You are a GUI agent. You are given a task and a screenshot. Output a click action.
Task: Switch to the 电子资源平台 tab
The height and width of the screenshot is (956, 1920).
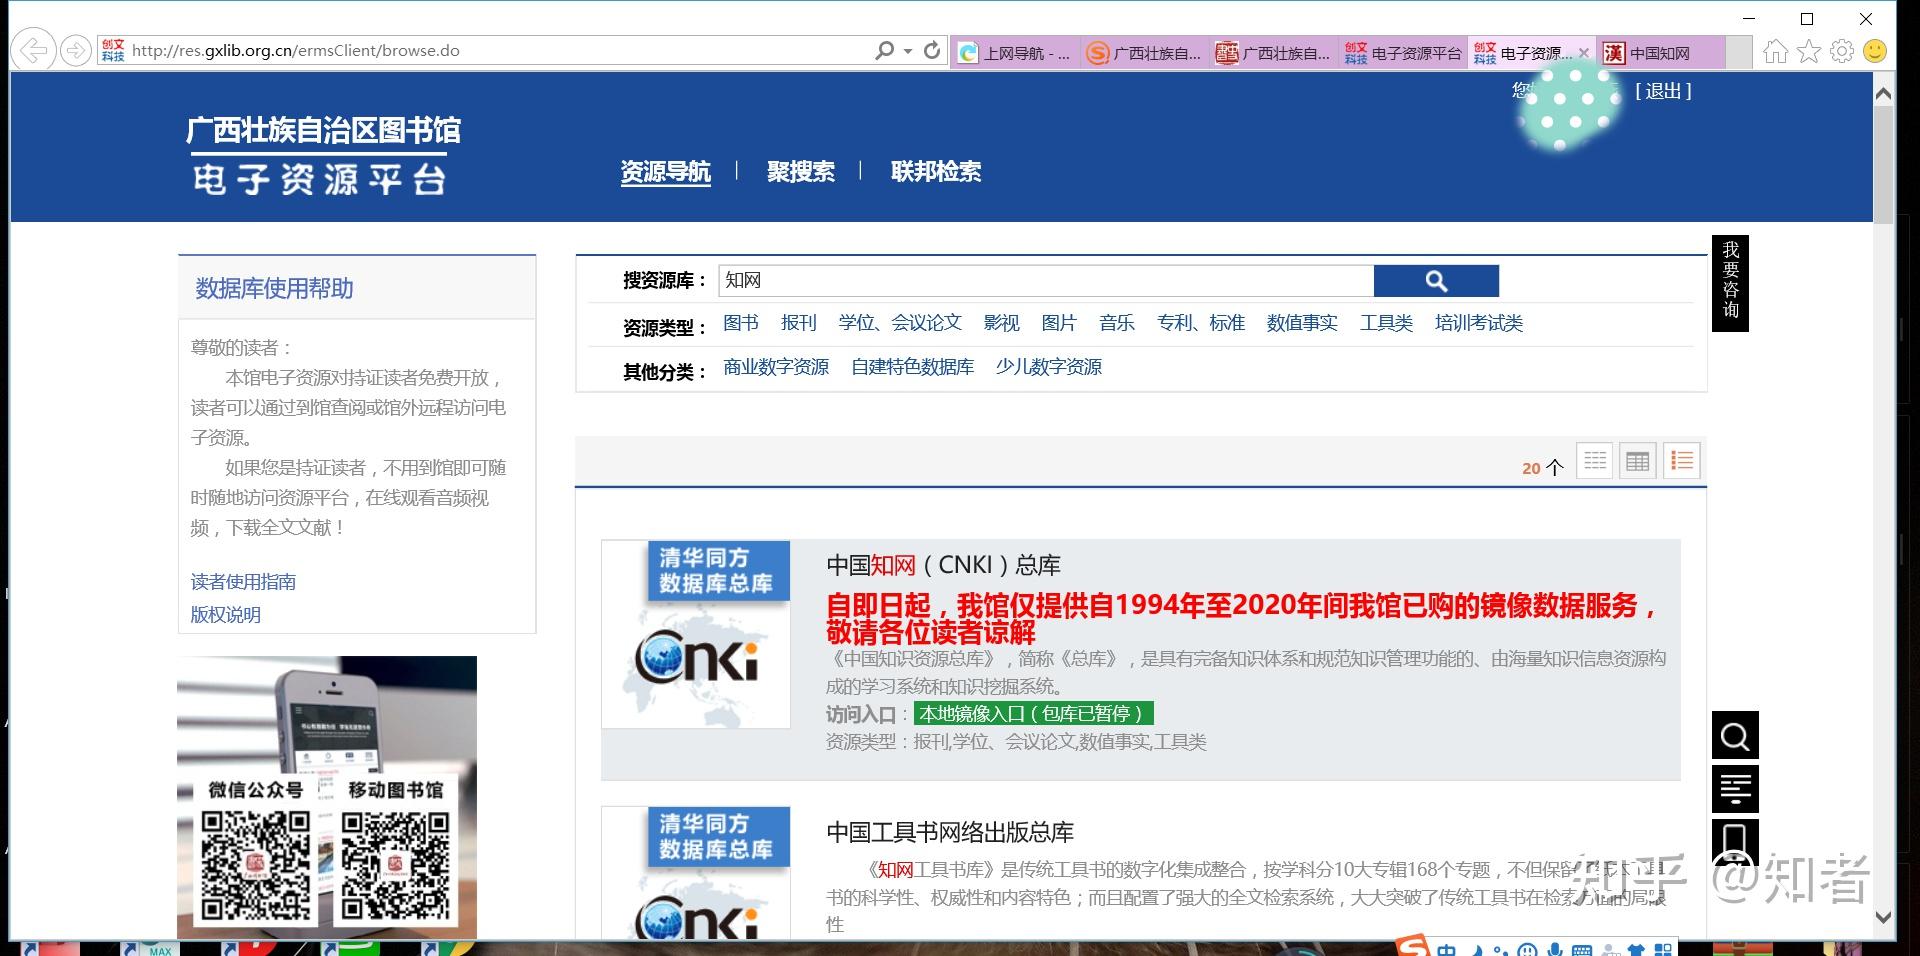tap(1403, 53)
